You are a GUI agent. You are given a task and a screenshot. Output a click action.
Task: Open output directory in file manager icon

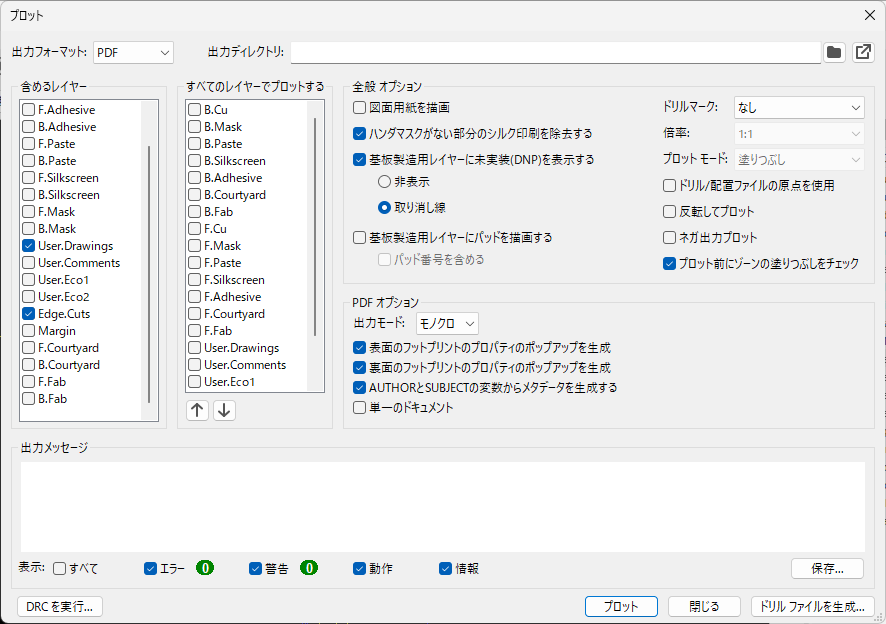pos(862,52)
